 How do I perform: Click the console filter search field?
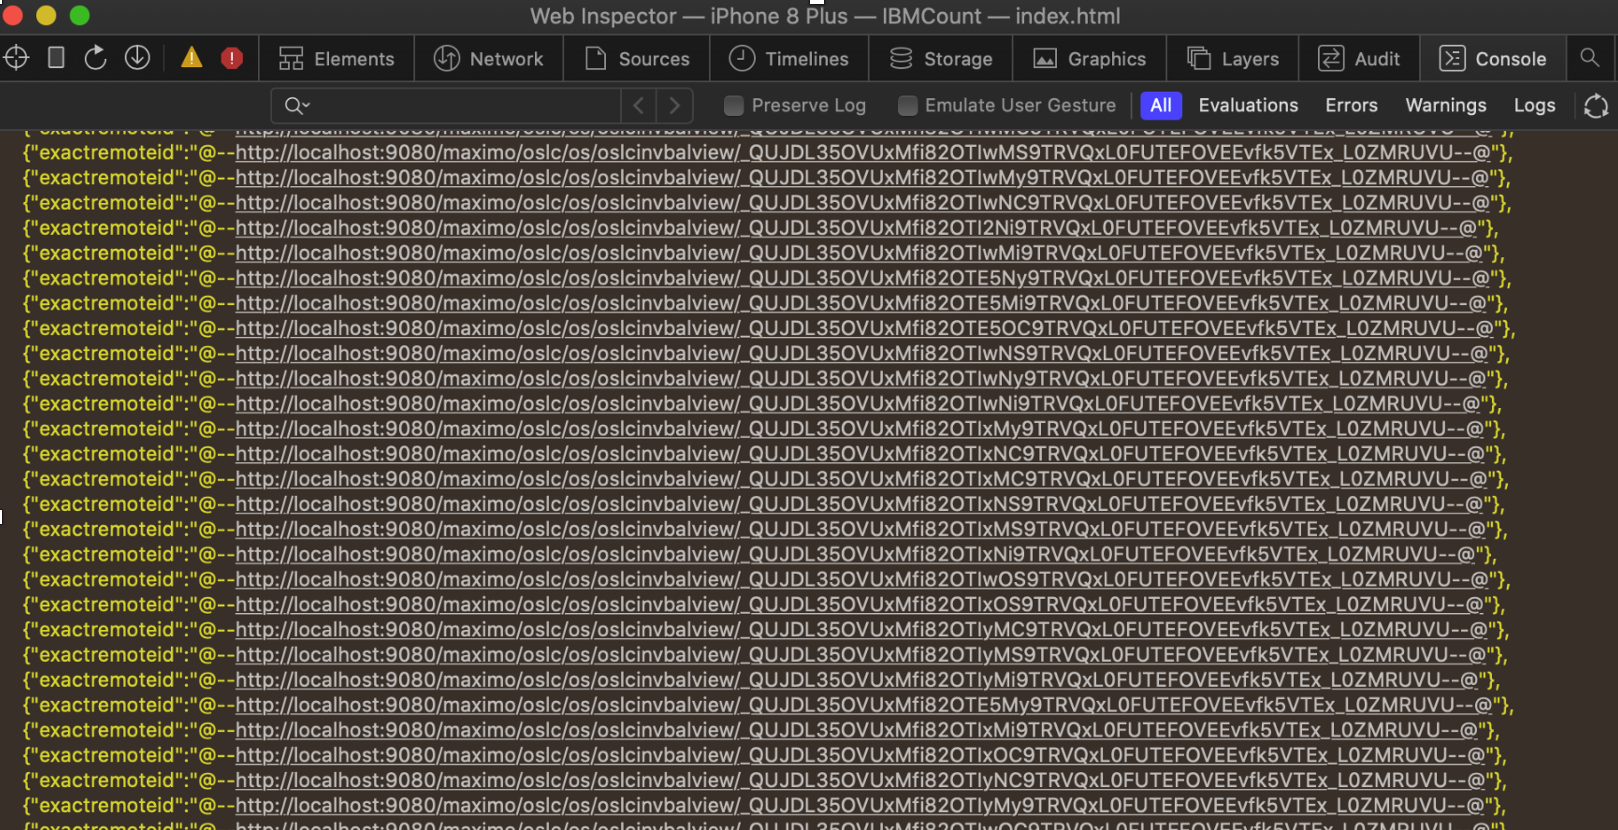point(446,105)
